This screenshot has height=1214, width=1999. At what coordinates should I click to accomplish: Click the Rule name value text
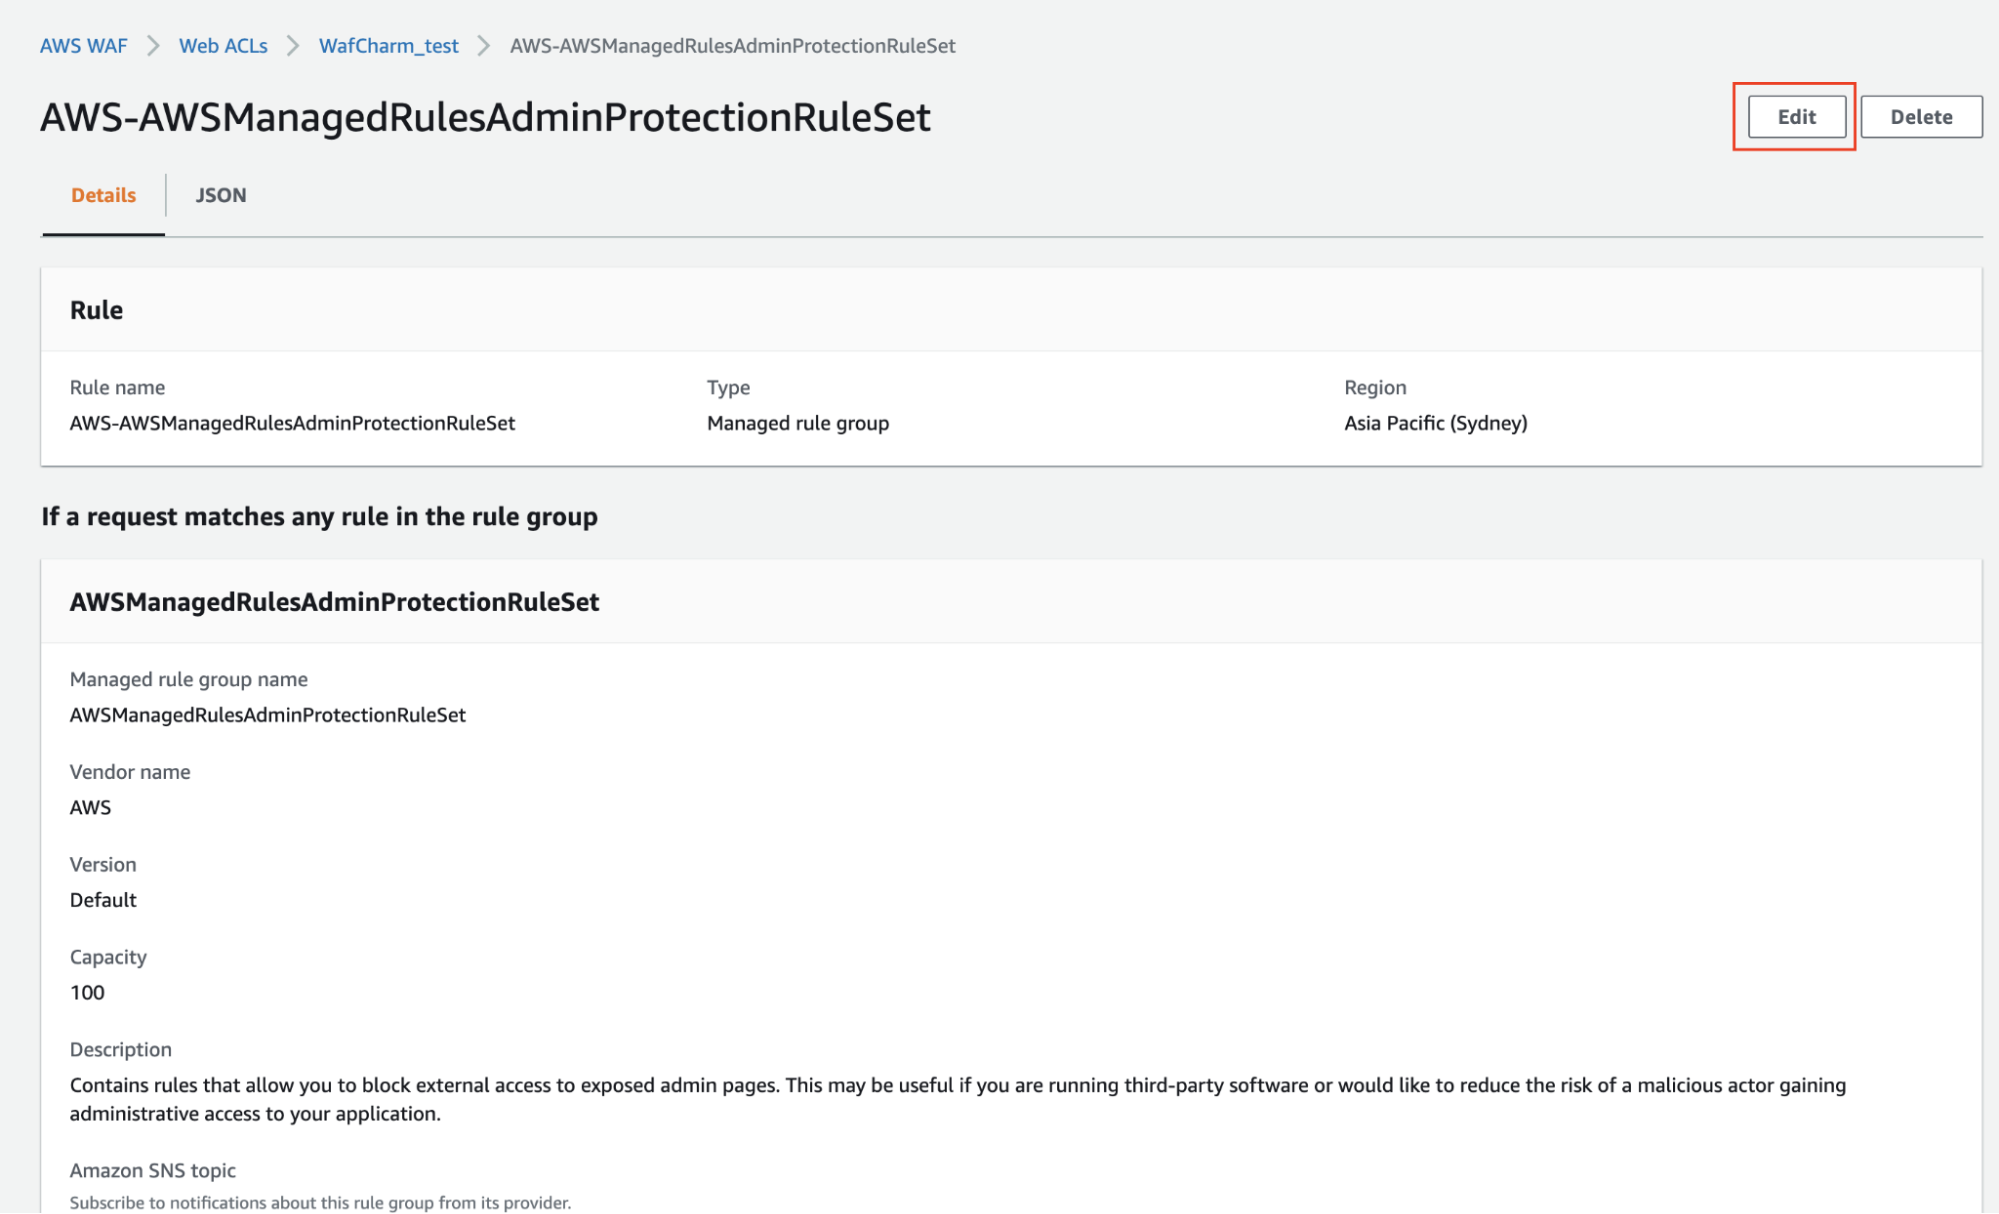292,423
